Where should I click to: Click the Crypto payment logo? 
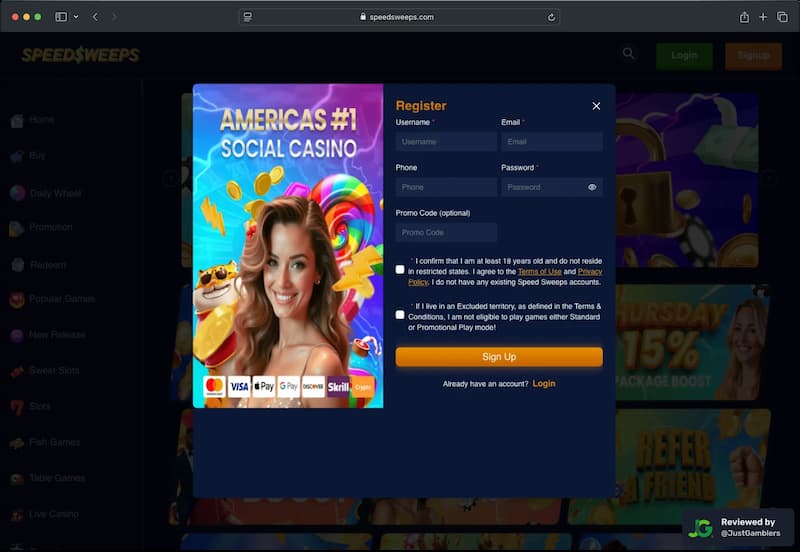pyautogui.click(x=363, y=387)
